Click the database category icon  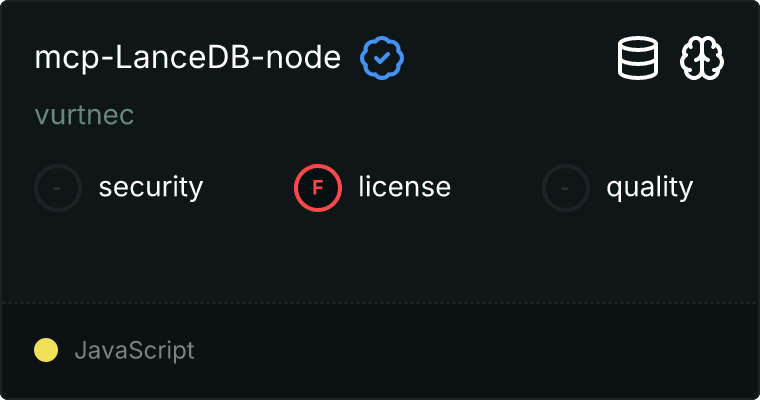(637, 59)
